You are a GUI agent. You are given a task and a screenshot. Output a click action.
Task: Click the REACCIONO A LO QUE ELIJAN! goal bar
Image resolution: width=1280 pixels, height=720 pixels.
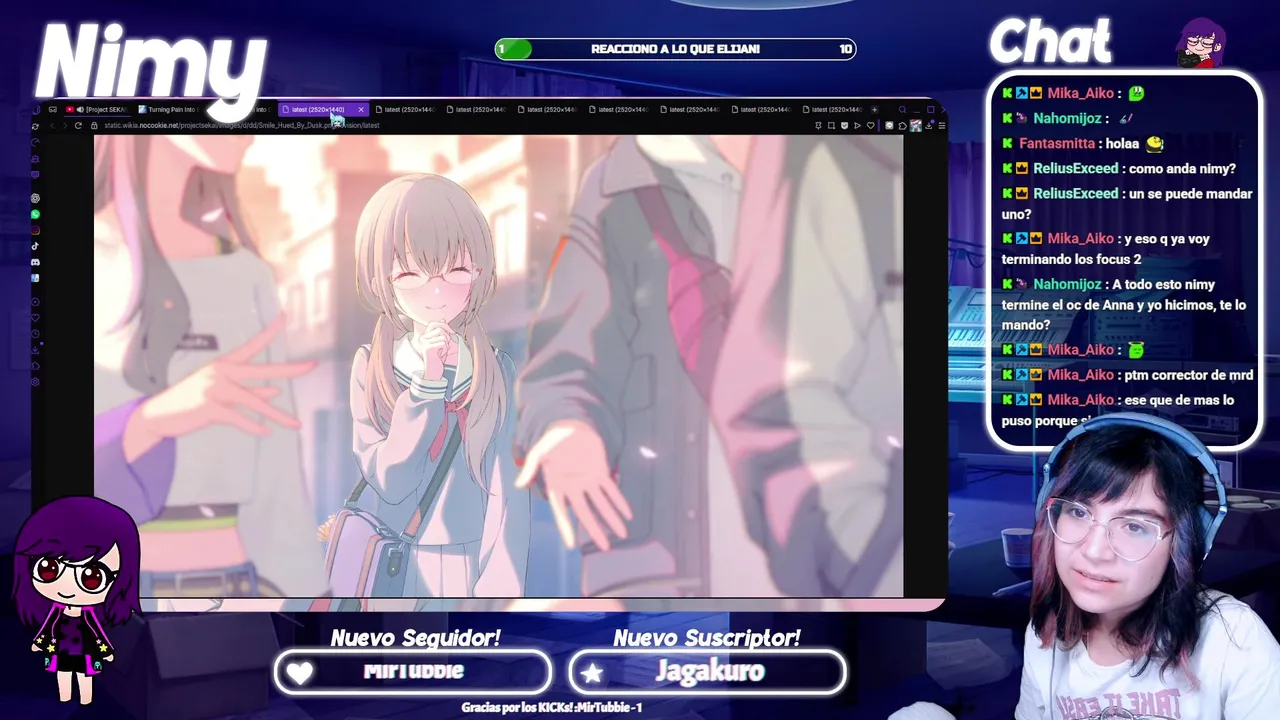click(676, 49)
